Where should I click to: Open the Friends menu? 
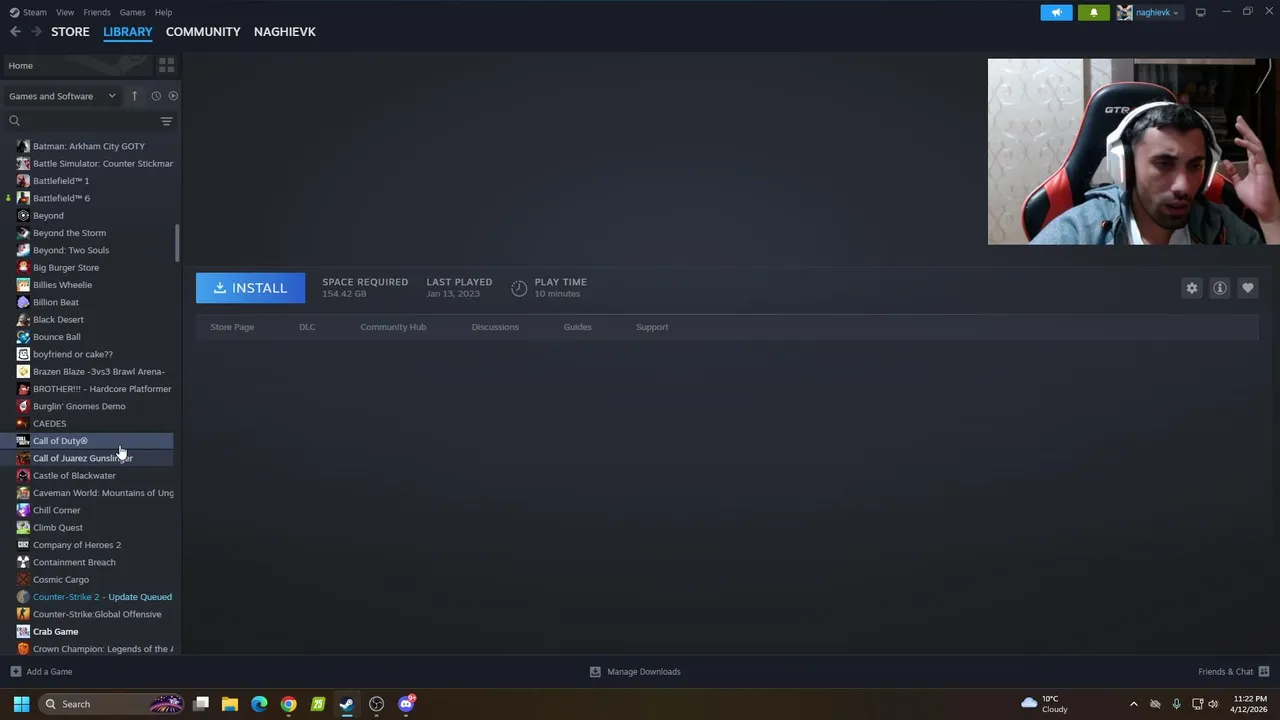[x=97, y=12]
